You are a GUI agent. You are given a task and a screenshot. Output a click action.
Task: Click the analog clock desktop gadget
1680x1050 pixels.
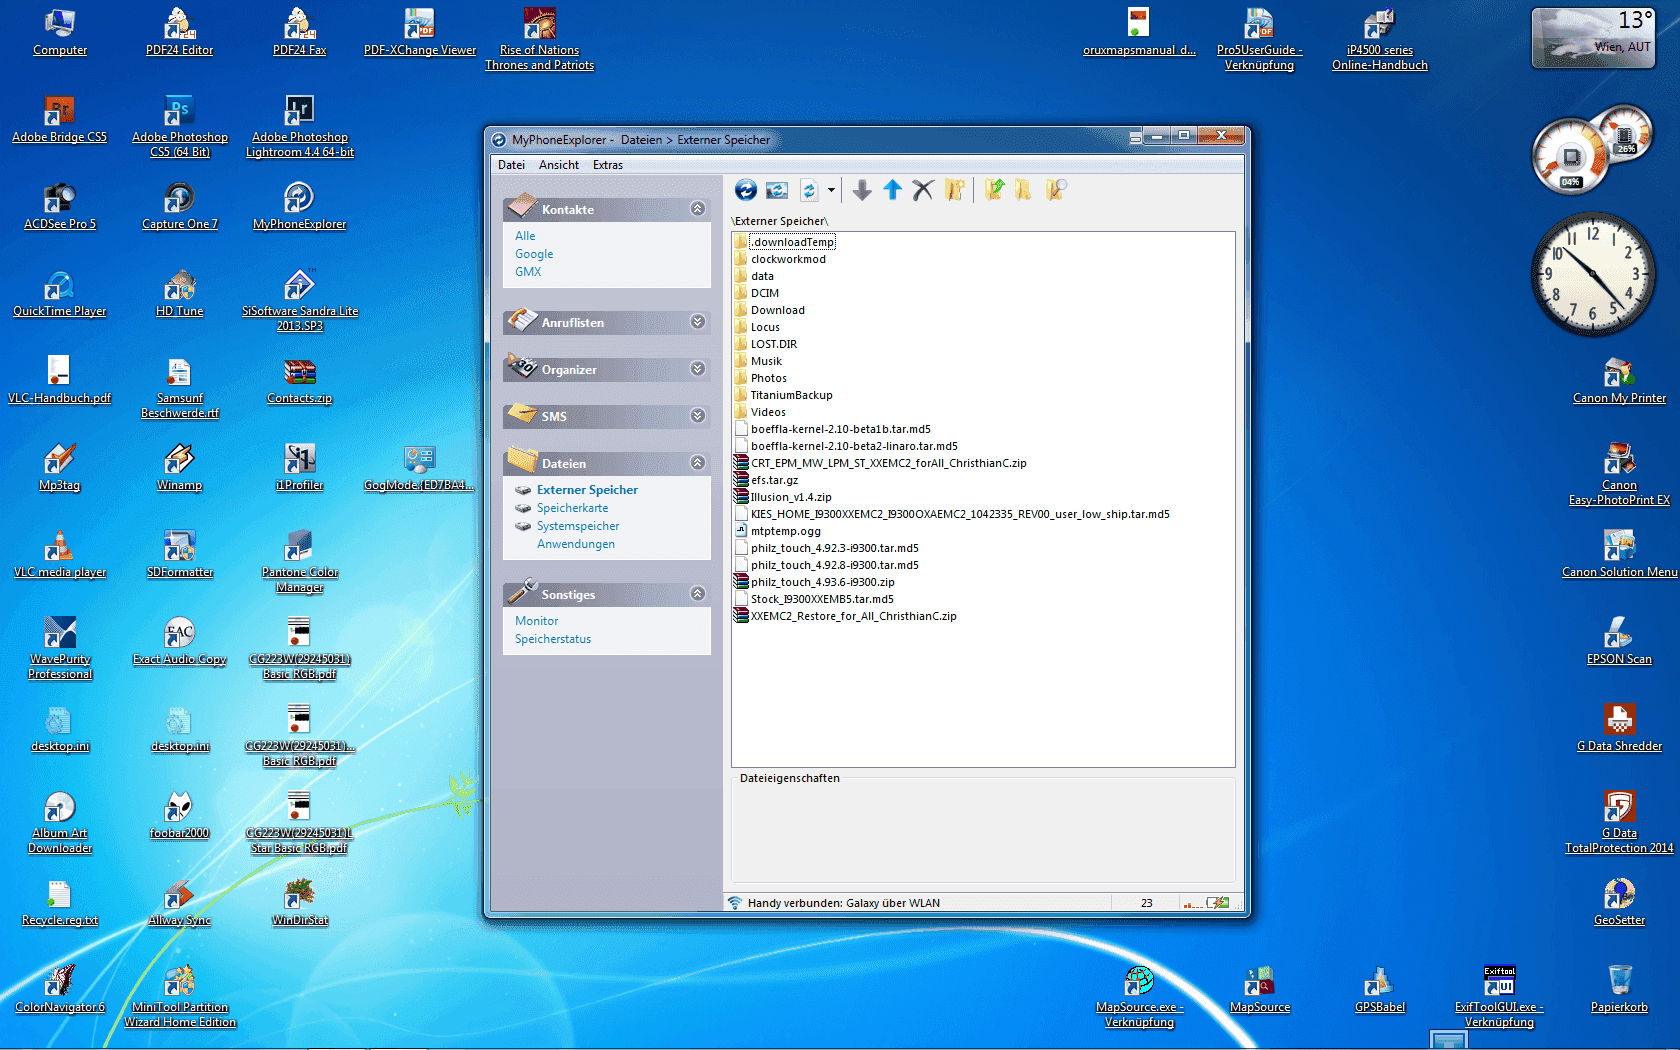tap(1593, 274)
